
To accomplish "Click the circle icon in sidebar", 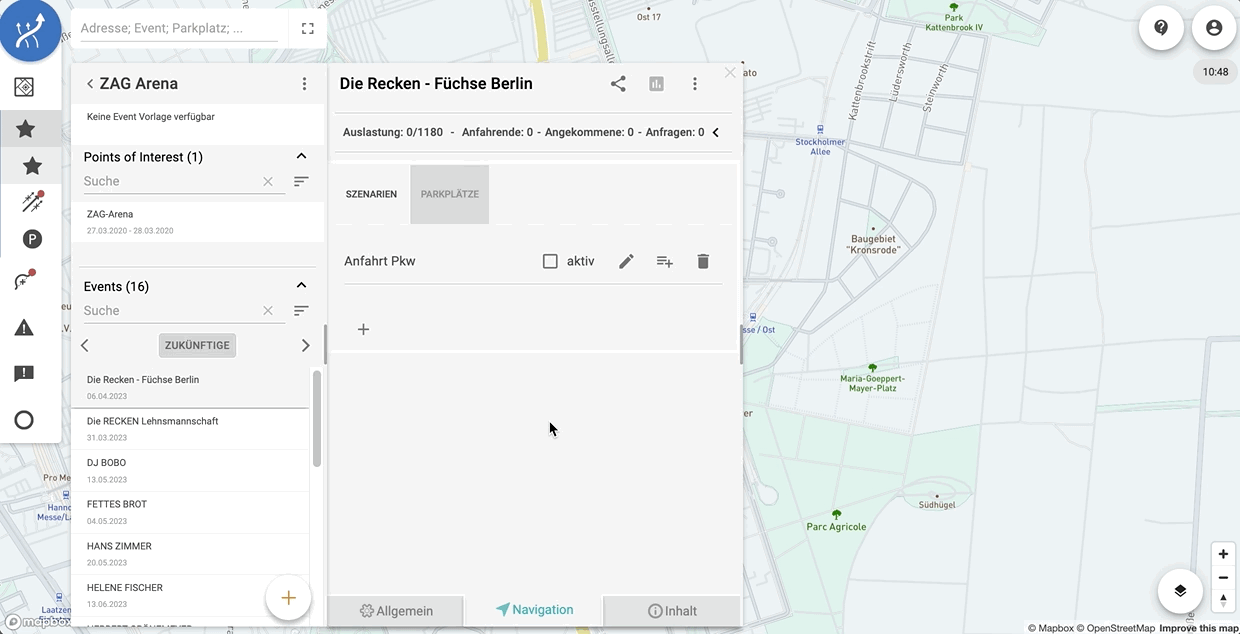I will 25,420.
